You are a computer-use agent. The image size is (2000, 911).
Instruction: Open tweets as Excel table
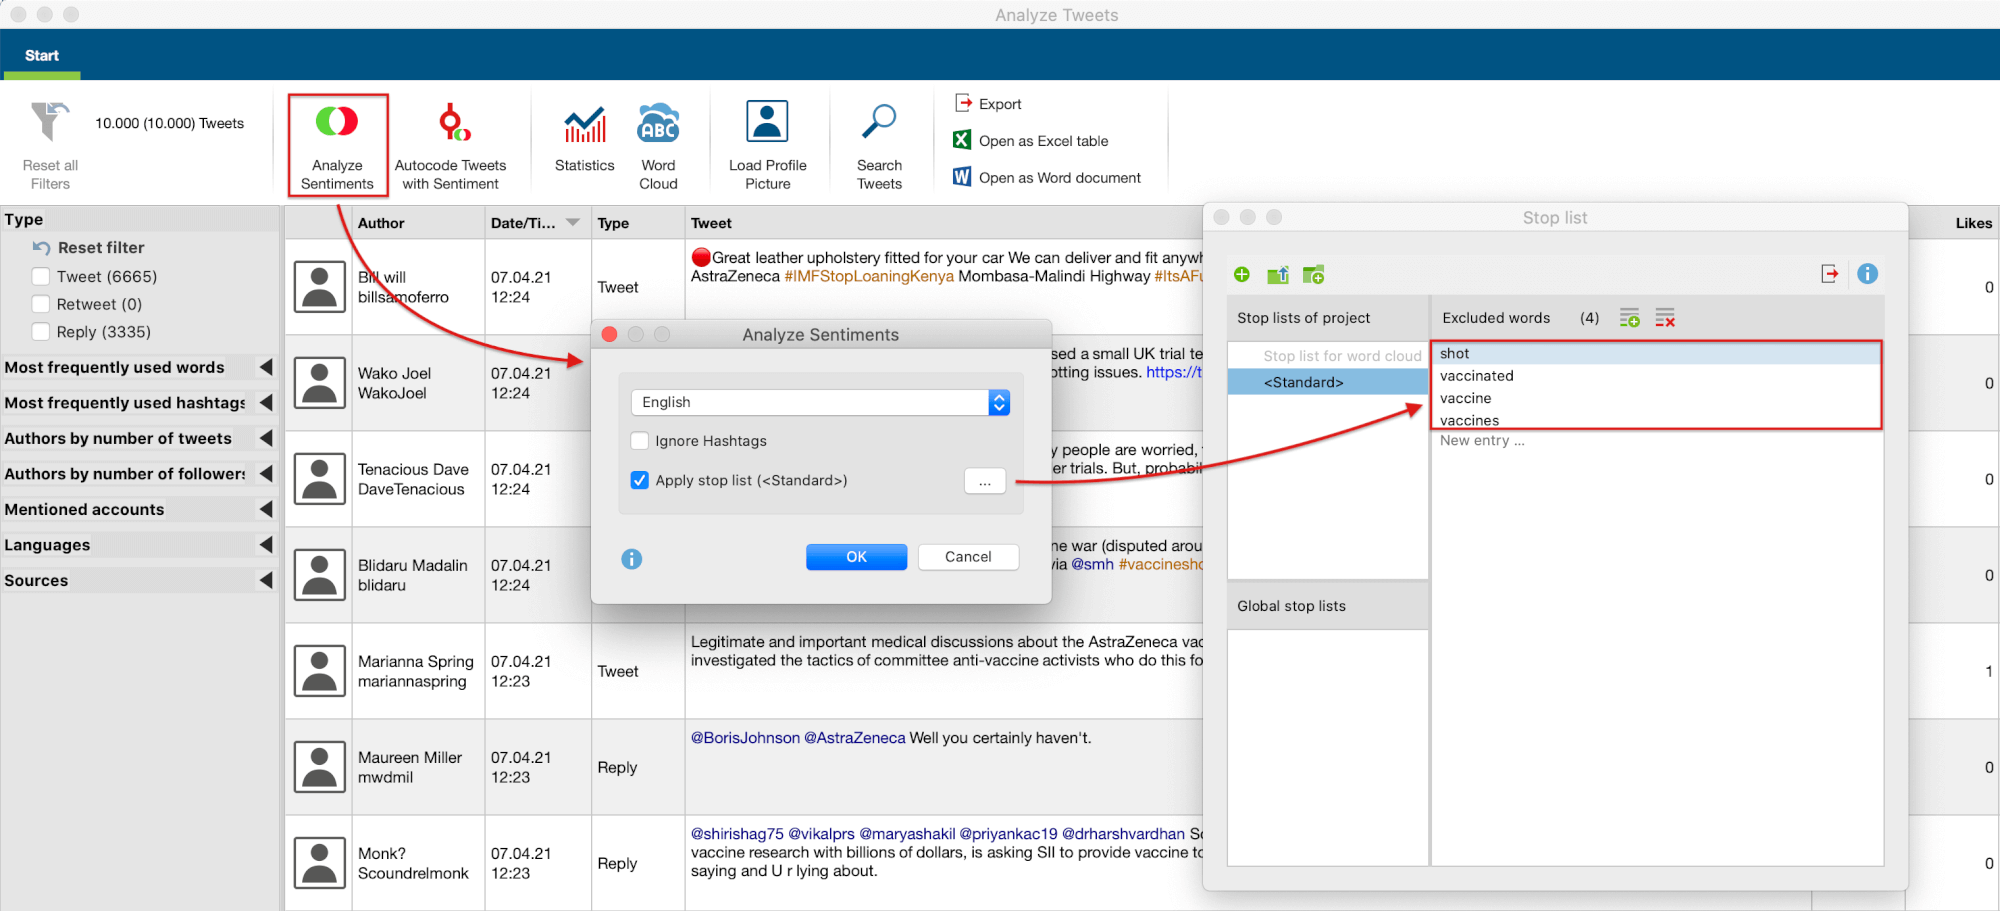[1031, 140]
